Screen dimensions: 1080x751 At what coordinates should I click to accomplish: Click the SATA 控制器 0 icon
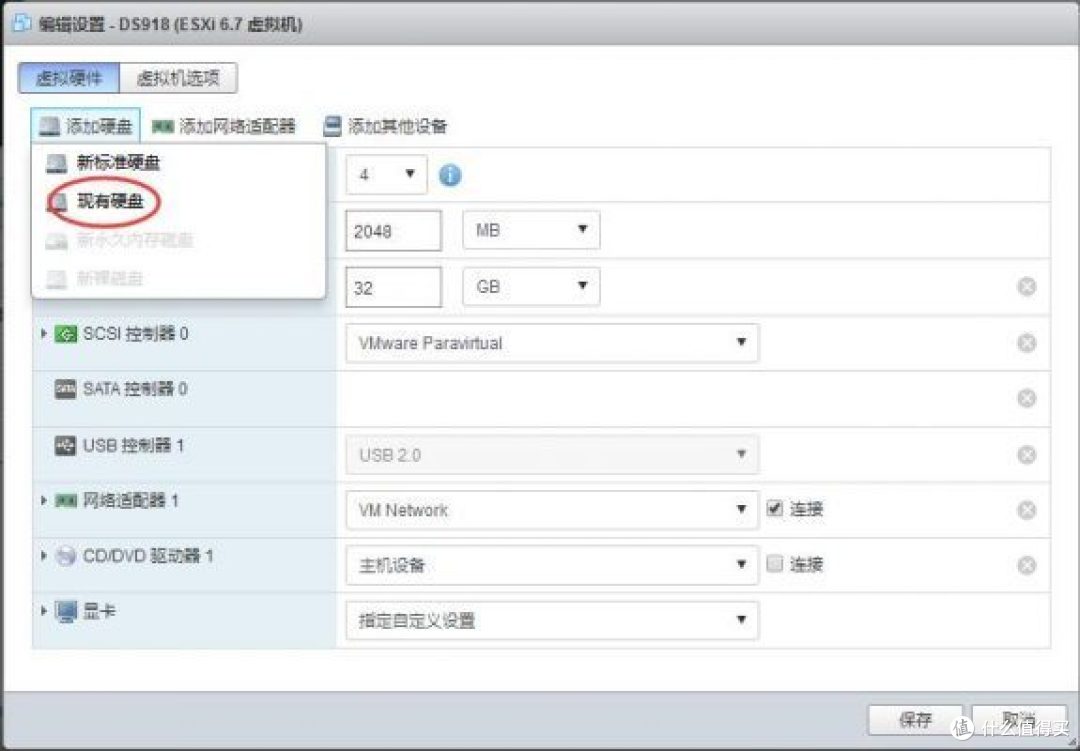click(x=65, y=390)
